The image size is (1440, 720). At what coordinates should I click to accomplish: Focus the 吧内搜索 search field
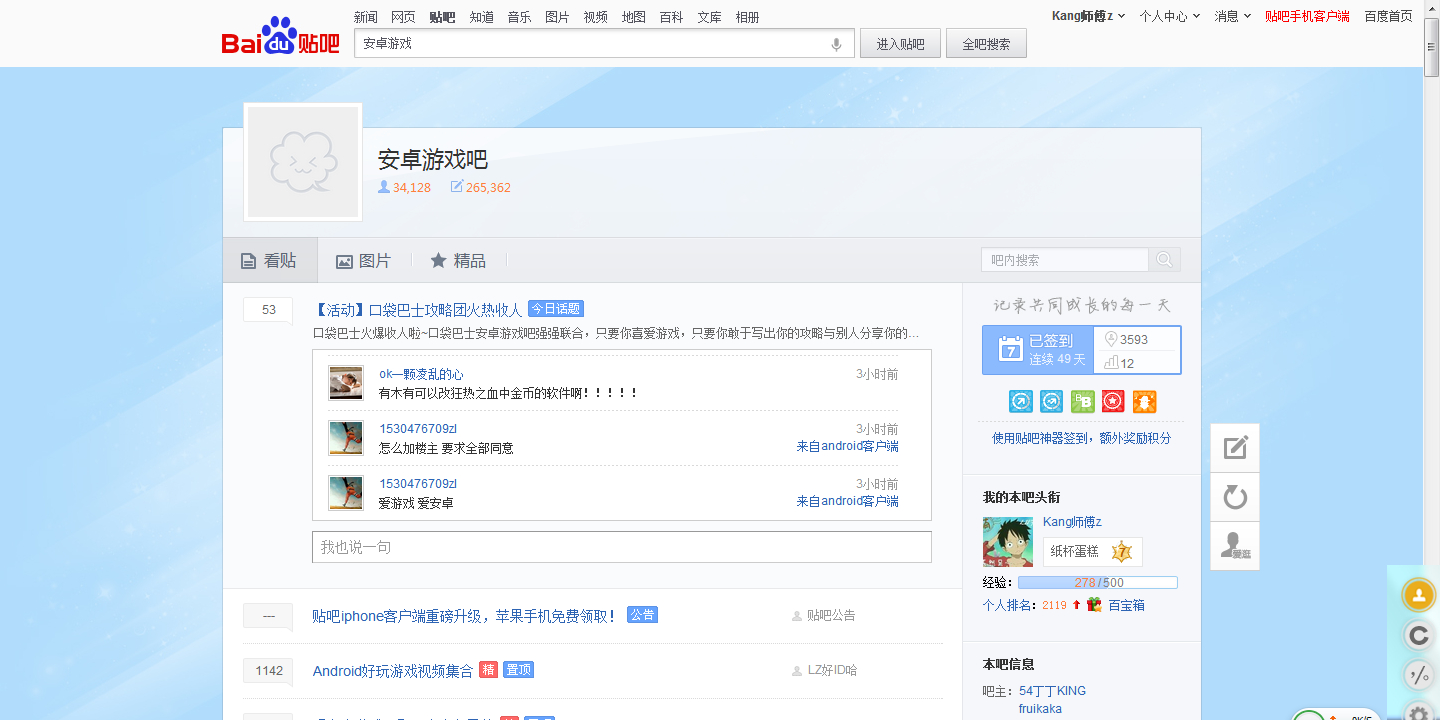1065,260
